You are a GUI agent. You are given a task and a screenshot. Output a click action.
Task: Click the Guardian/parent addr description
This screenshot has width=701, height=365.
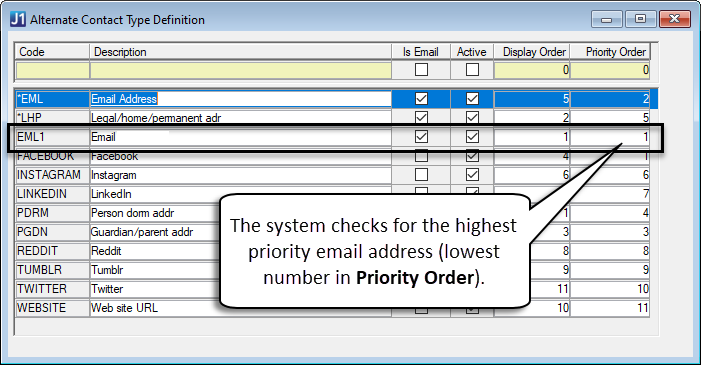click(155, 232)
